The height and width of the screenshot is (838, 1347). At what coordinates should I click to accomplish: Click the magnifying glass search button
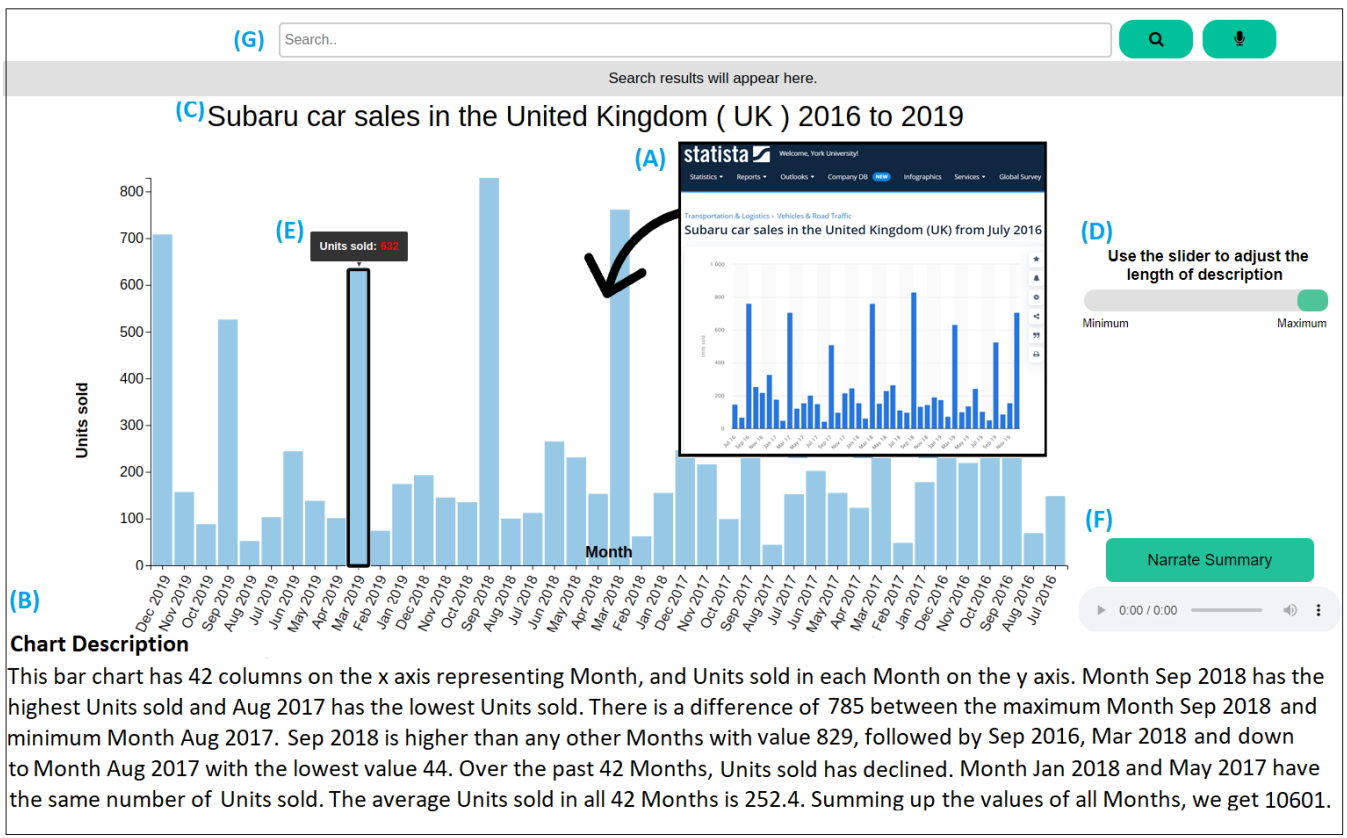point(1155,40)
